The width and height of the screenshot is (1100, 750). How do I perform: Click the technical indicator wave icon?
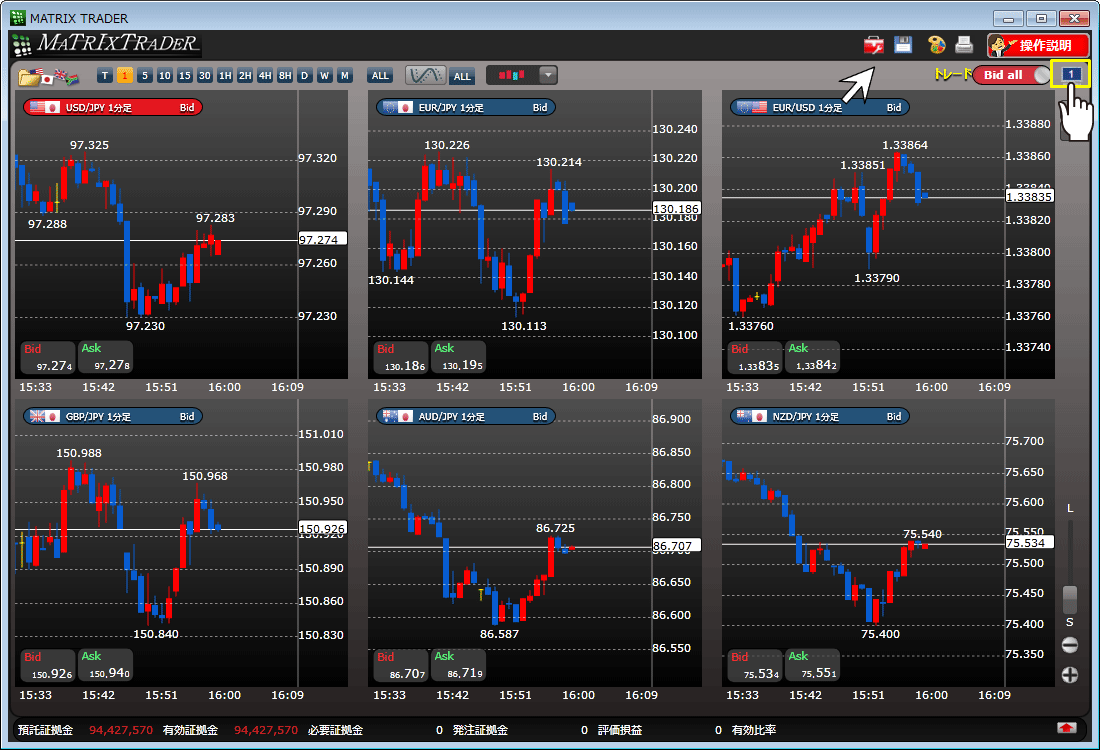(x=425, y=75)
